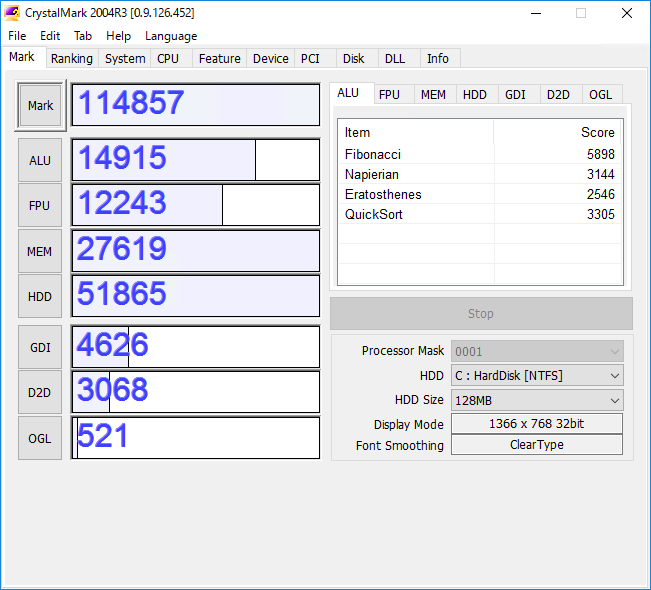Open the Language menu
The image size is (651, 590).
(171, 36)
